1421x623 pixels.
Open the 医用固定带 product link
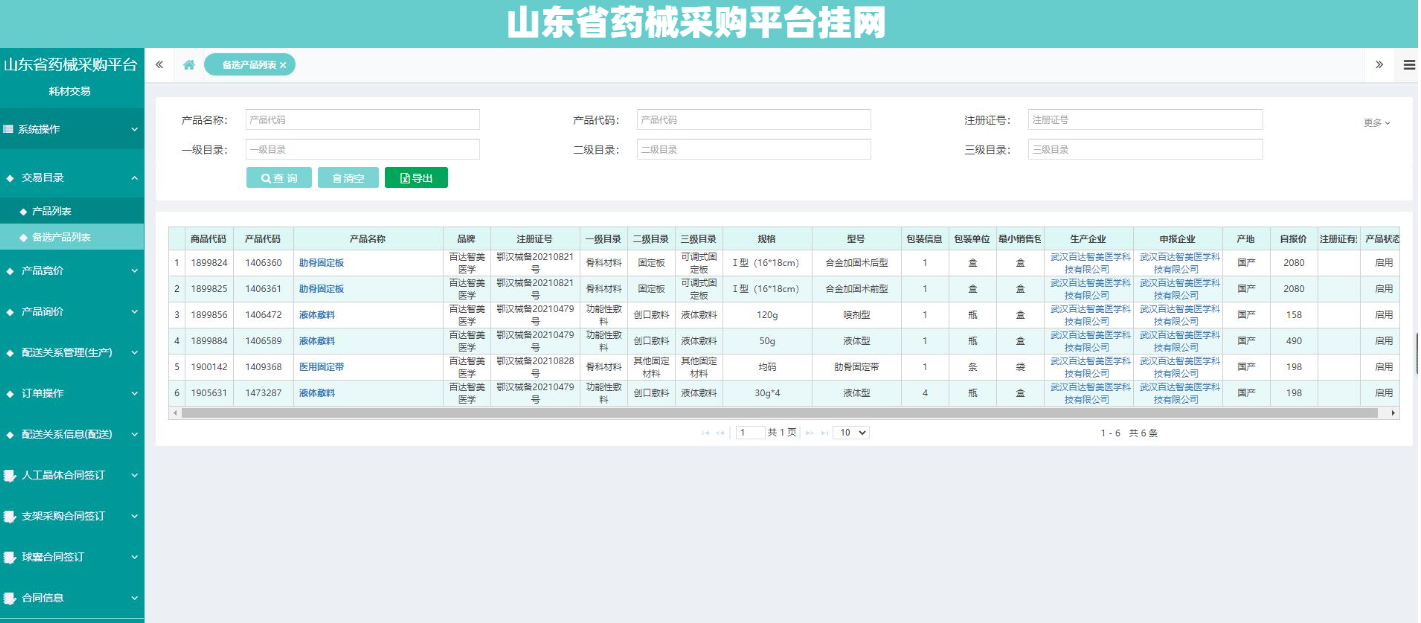click(x=321, y=367)
